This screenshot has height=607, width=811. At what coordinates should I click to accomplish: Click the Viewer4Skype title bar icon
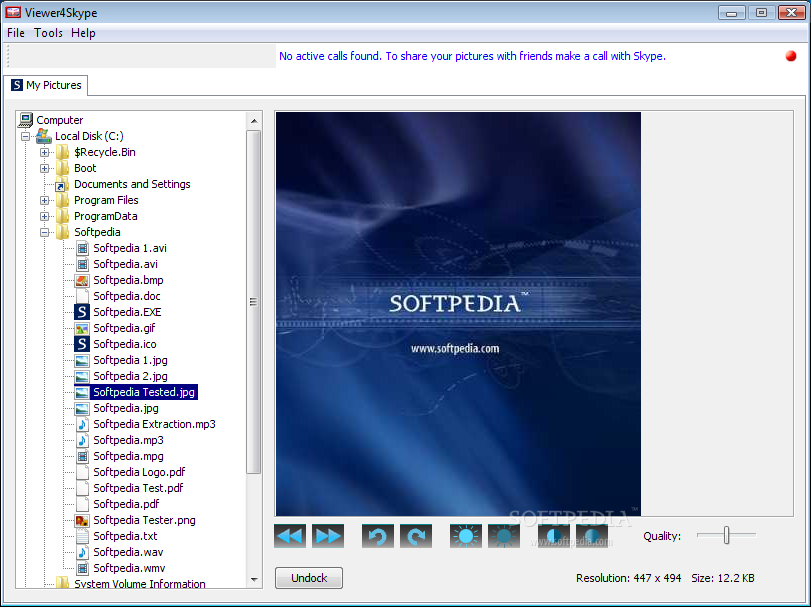pos(13,12)
